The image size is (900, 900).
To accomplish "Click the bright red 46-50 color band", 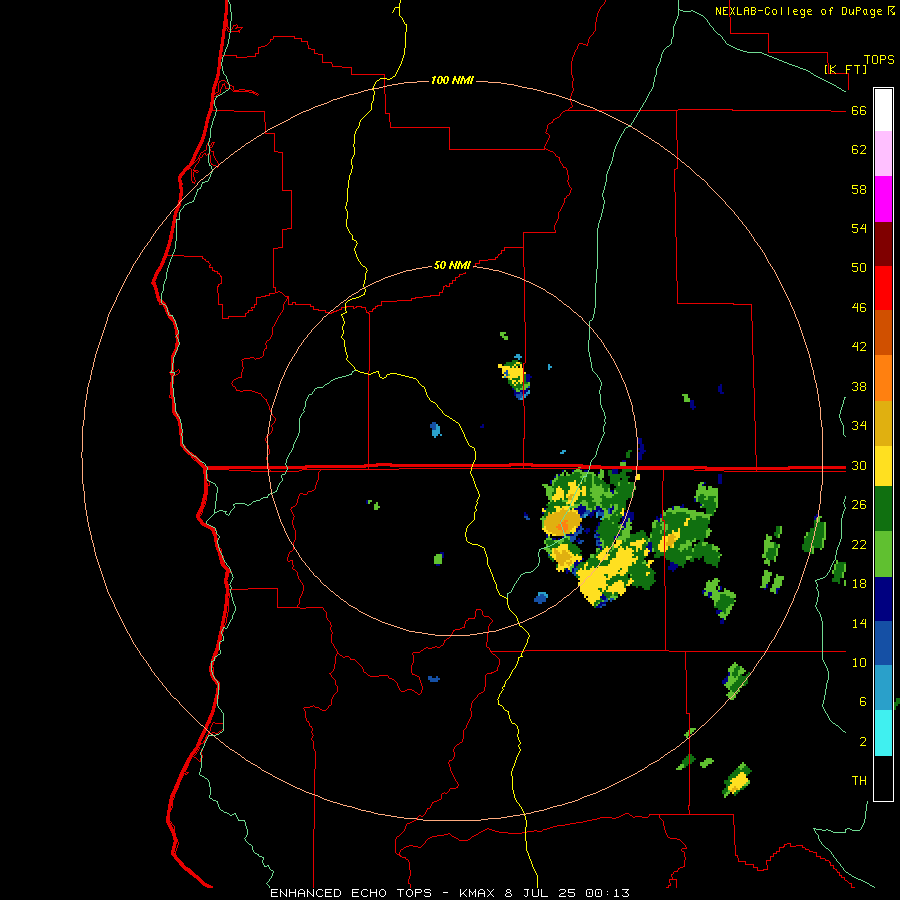I will [883, 288].
